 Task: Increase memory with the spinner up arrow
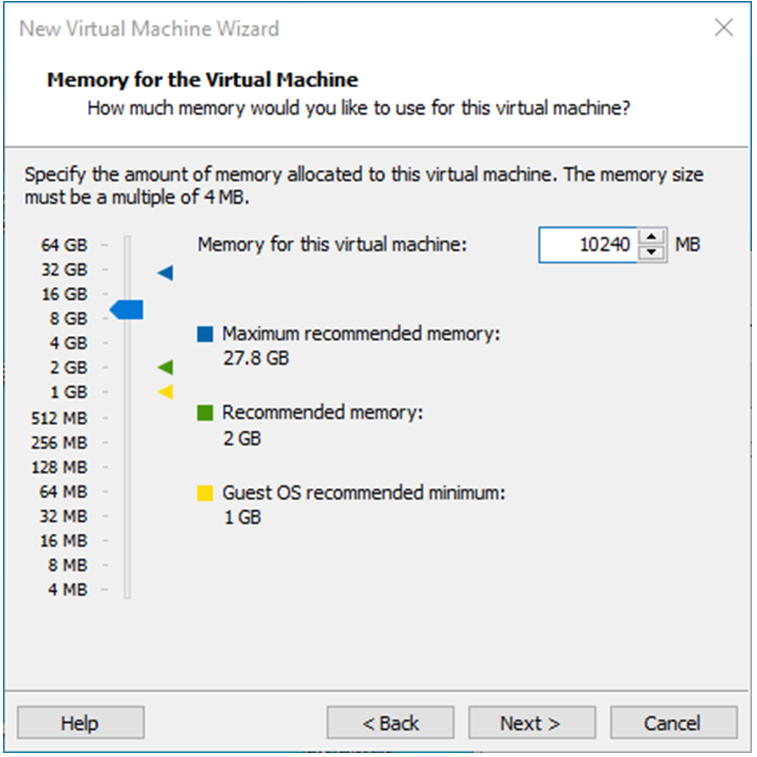pos(652,237)
